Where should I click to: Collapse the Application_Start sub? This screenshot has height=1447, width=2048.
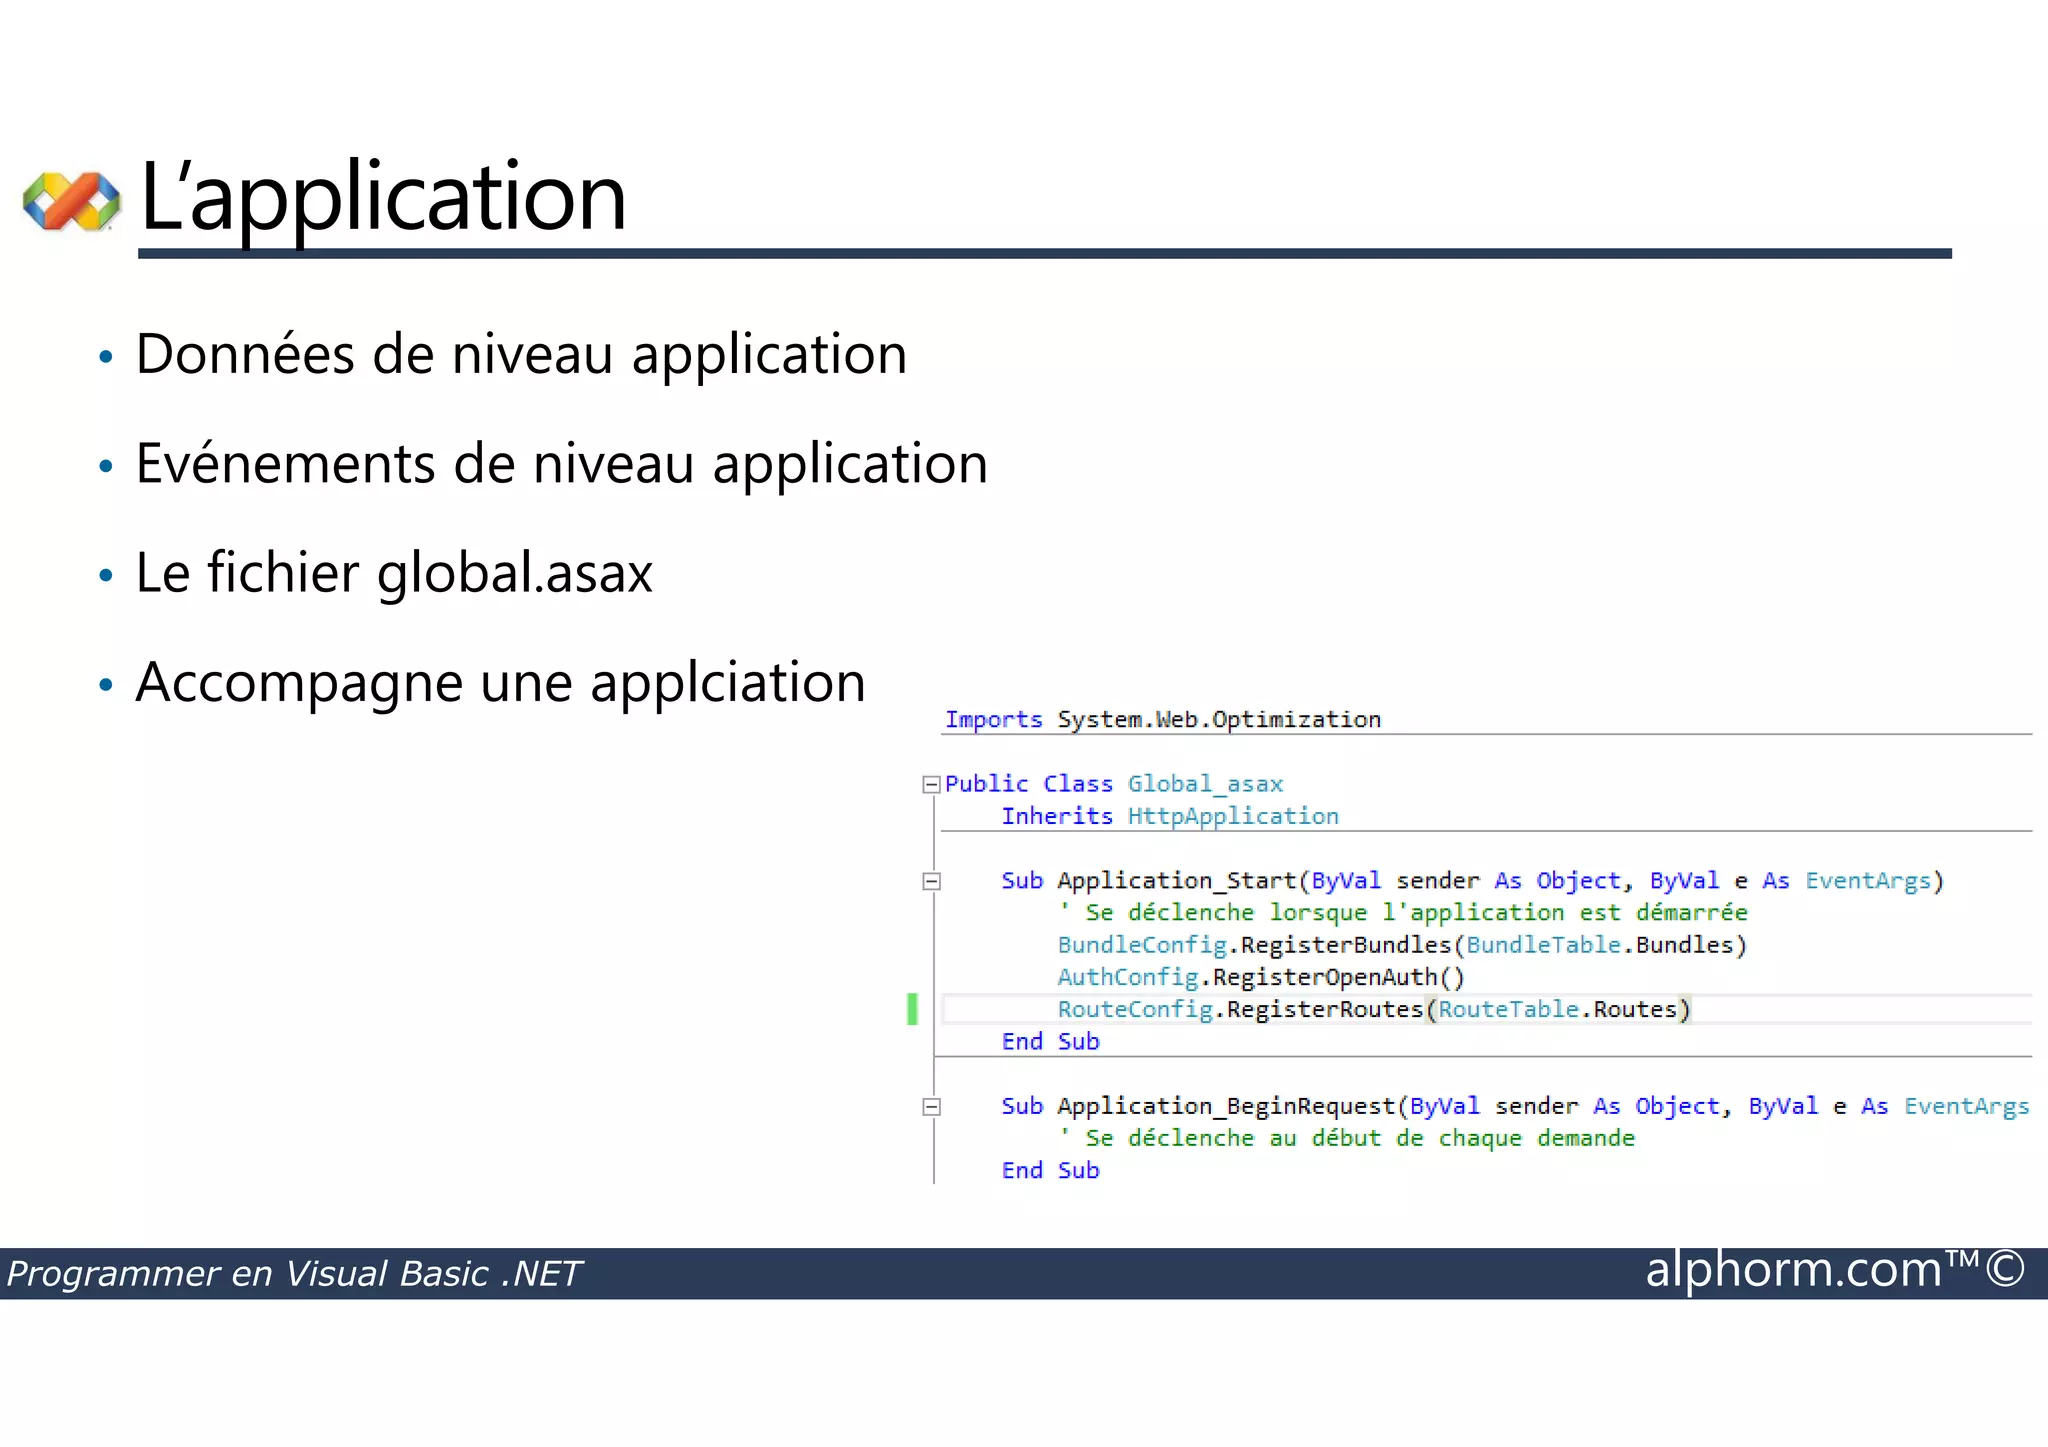931,882
